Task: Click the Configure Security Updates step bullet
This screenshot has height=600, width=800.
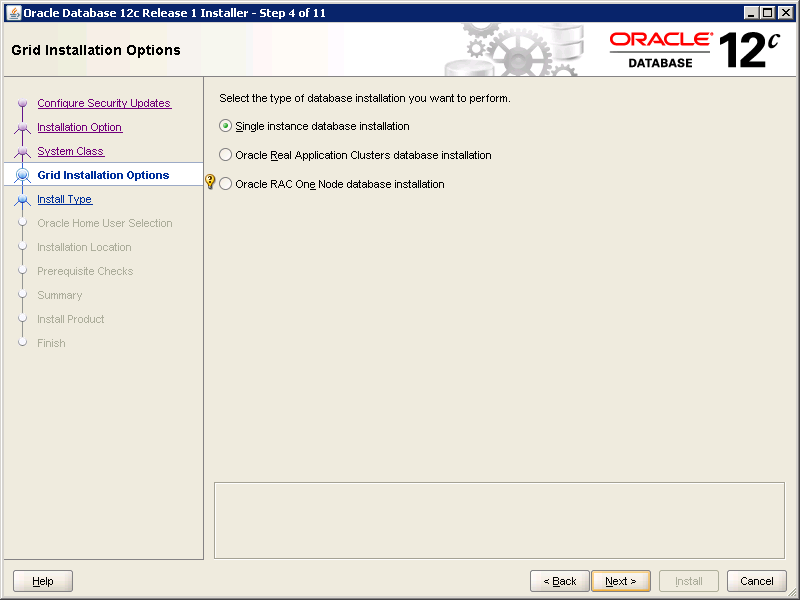Action: click(22, 103)
